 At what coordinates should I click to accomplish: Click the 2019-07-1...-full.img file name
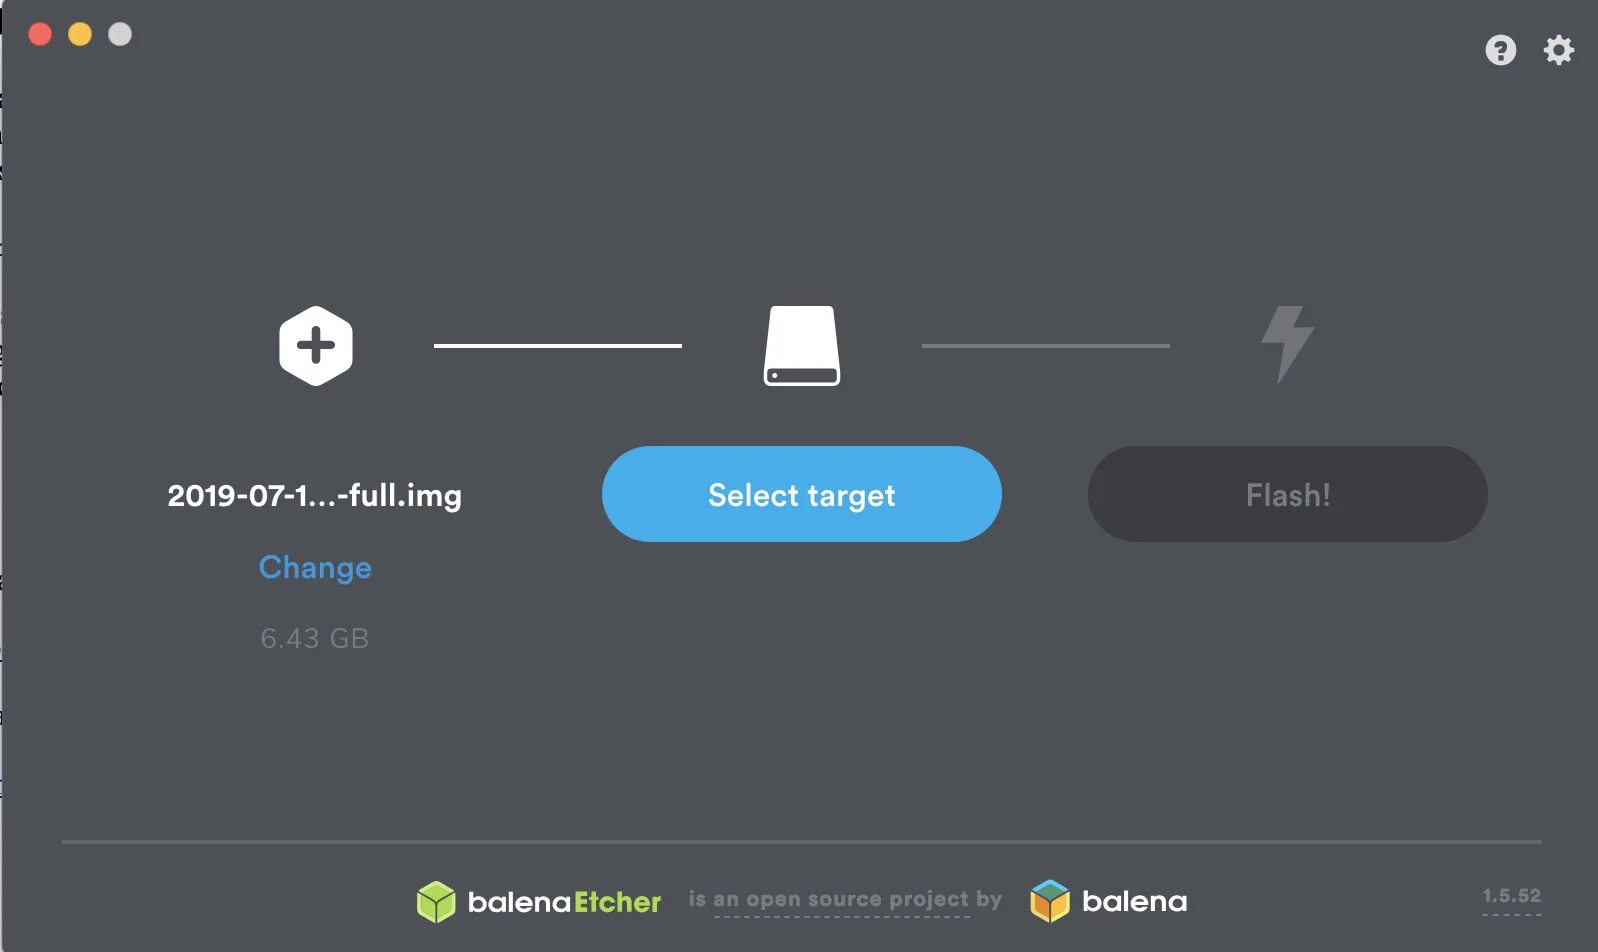tap(315, 495)
